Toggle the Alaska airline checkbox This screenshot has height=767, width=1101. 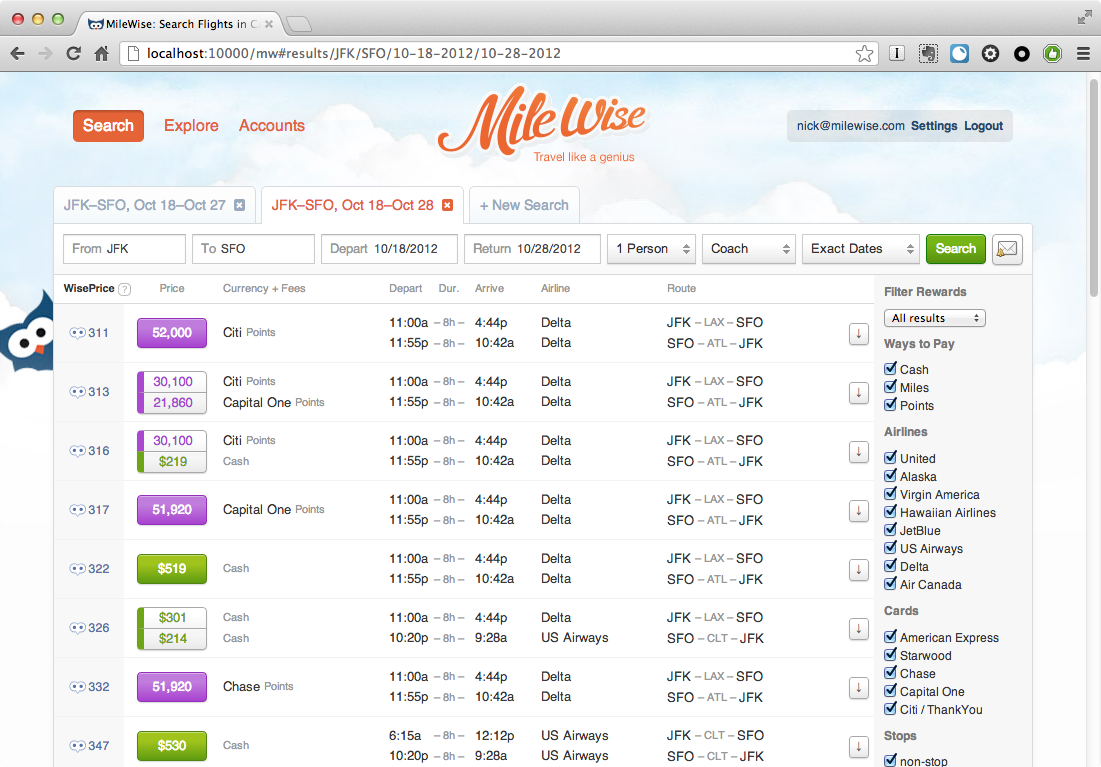point(890,476)
